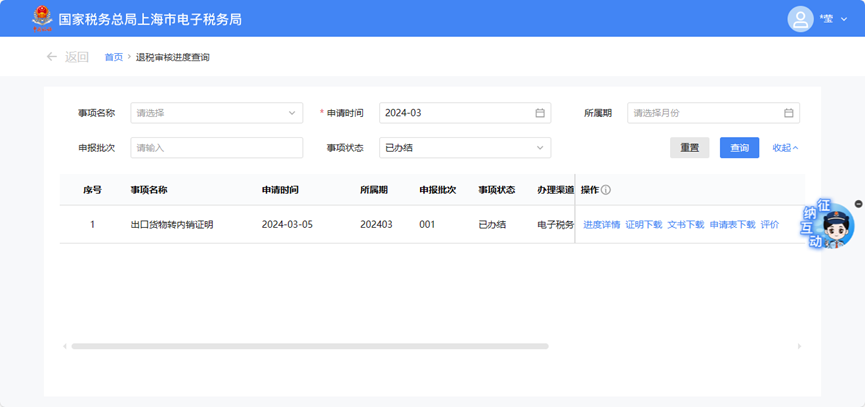Open 进度详情 for the first row
865x407 pixels.
602,225
